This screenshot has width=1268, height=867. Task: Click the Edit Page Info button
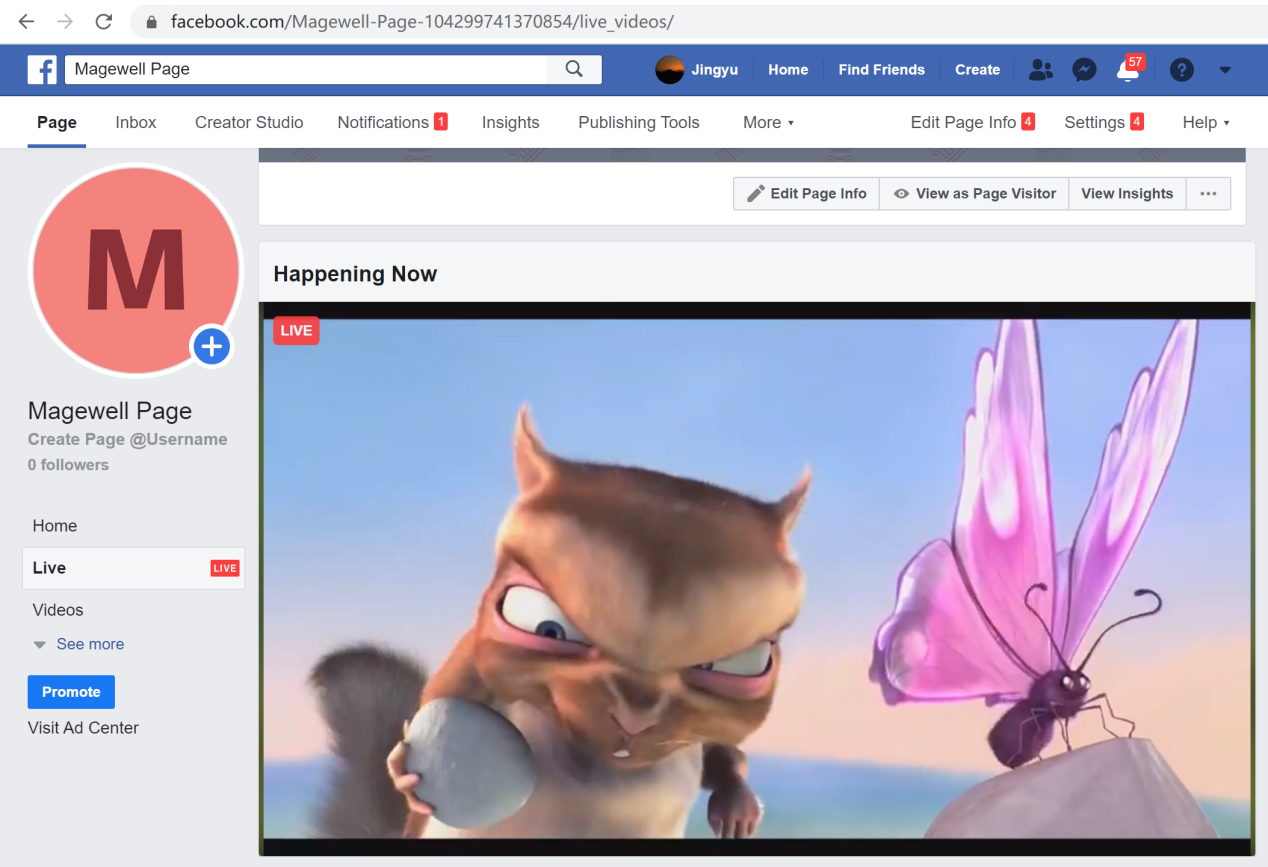pyautogui.click(x=806, y=194)
